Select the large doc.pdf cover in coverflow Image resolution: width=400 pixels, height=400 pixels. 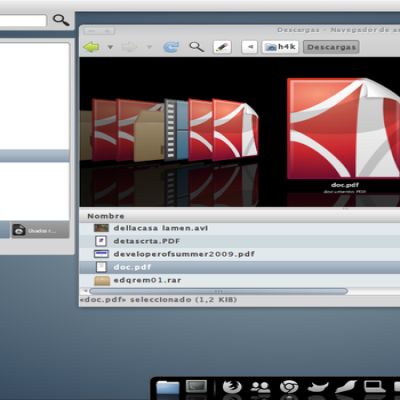pyautogui.click(x=343, y=128)
